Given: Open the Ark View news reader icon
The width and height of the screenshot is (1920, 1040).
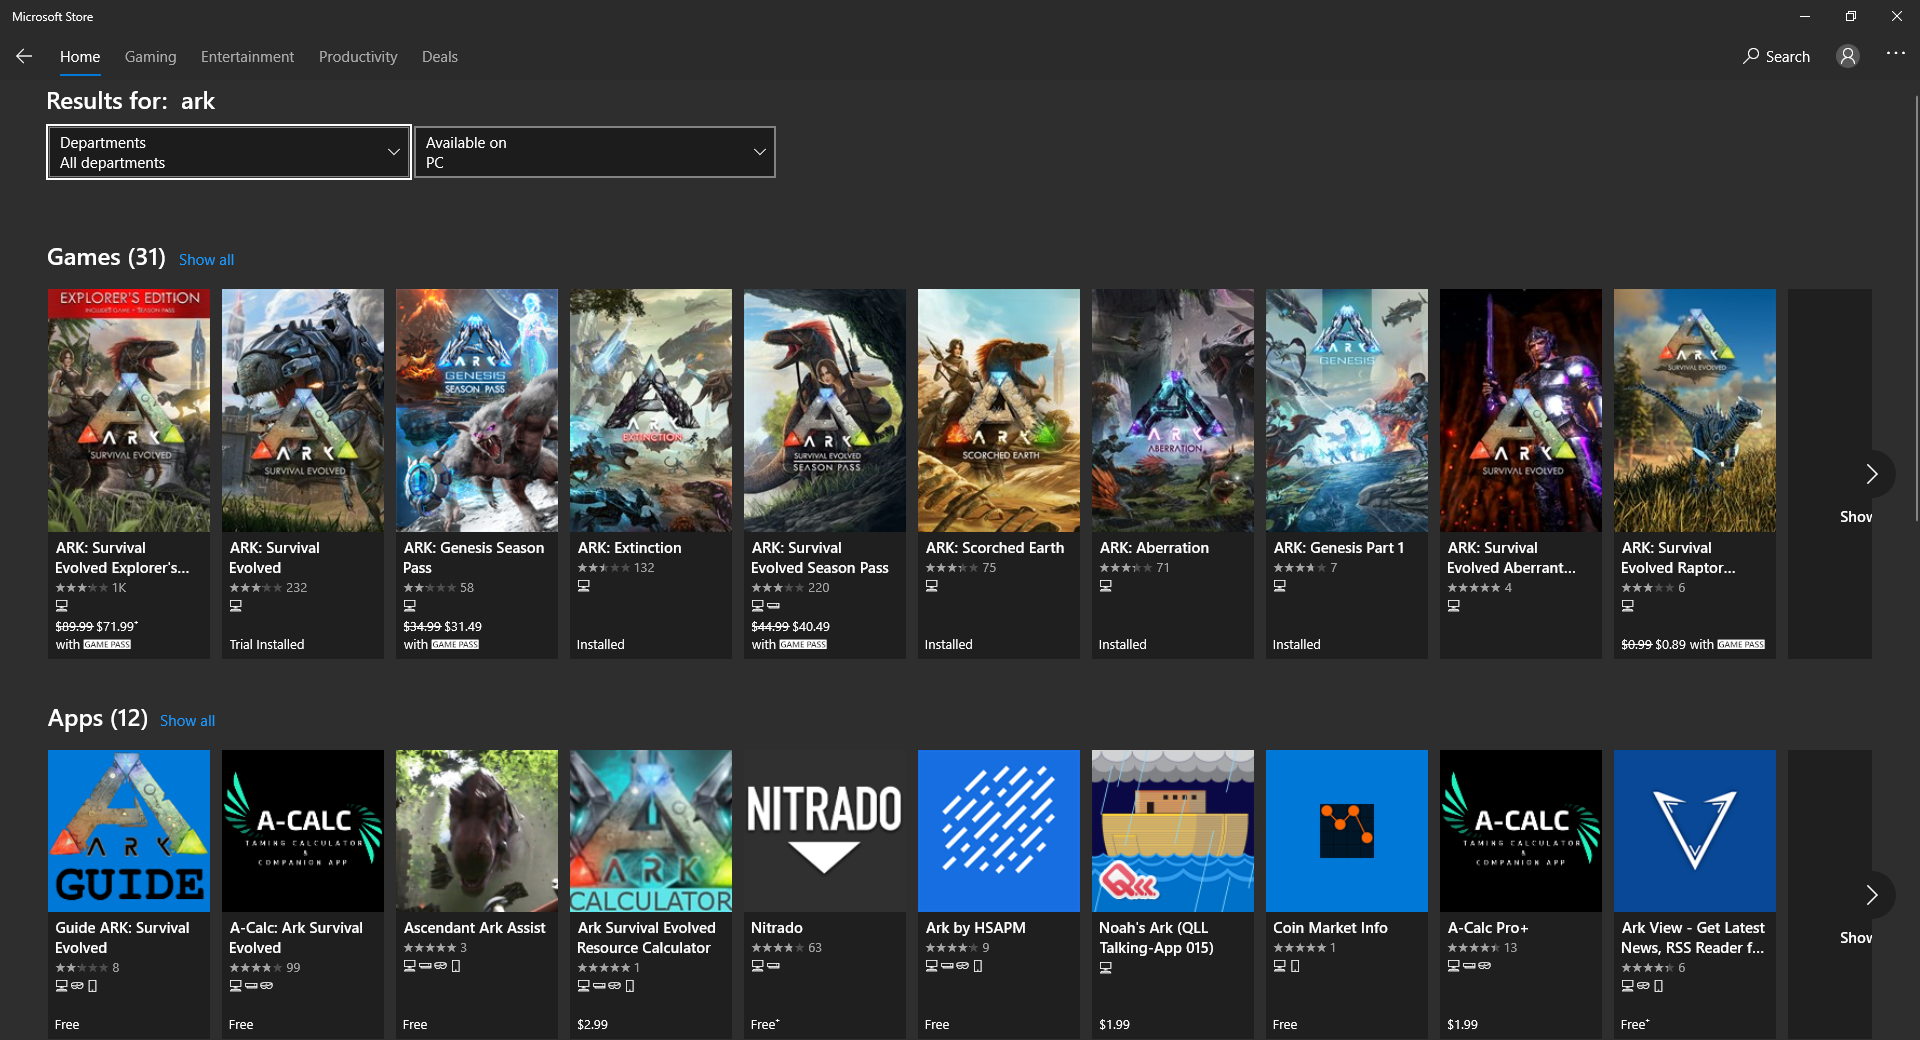Looking at the screenshot, I should (1695, 831).
